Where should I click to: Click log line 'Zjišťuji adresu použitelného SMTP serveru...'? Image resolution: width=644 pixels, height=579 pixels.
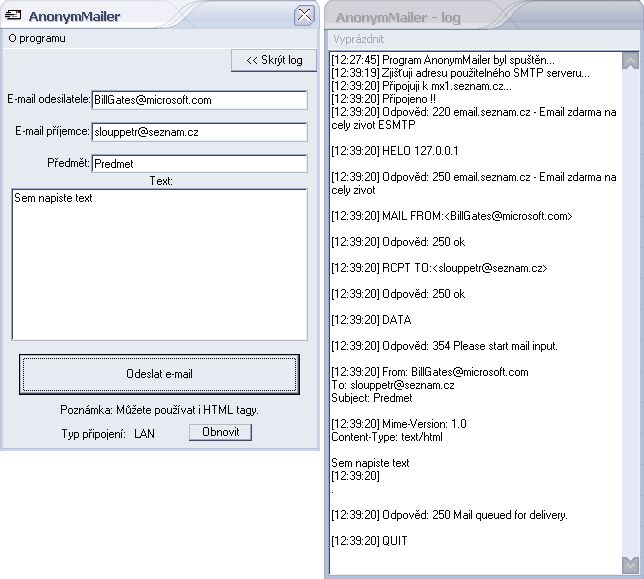pos(460,73)
